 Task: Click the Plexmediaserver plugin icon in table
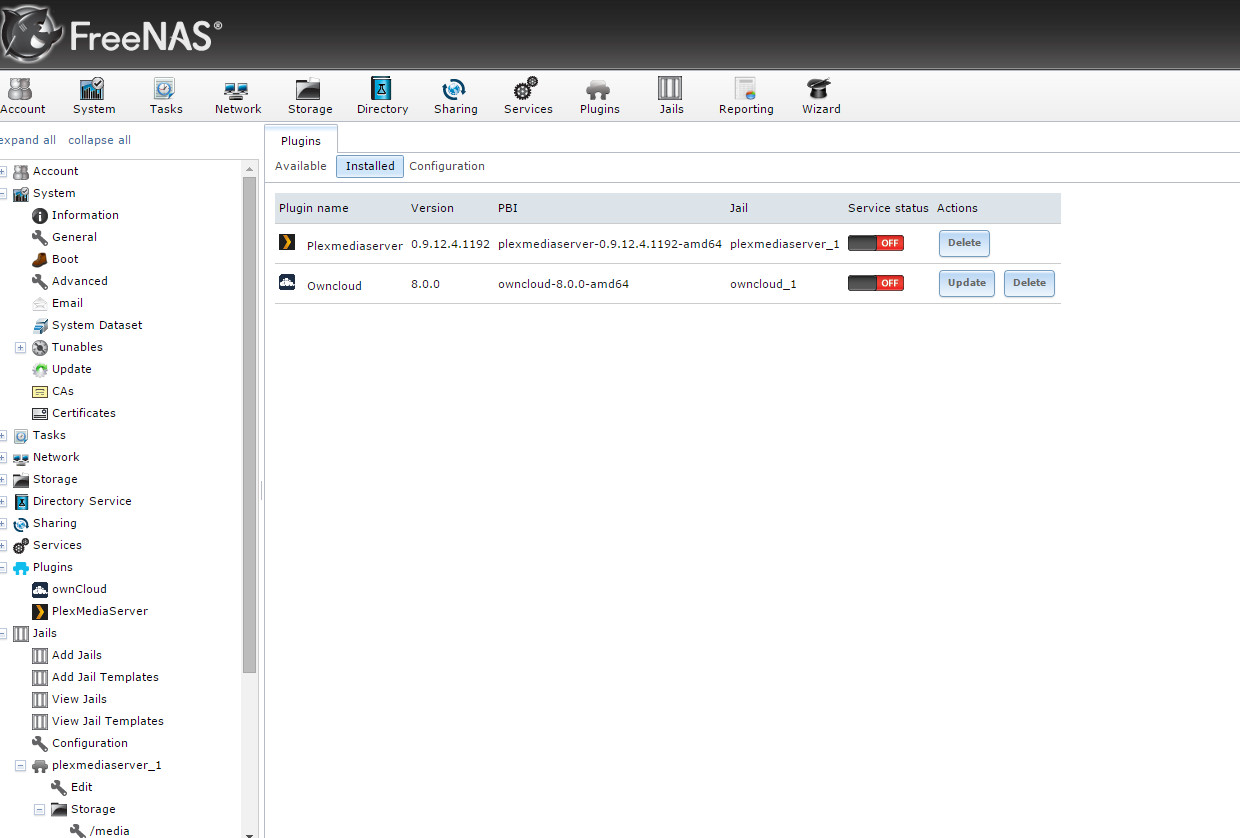(x=287, y=242)
